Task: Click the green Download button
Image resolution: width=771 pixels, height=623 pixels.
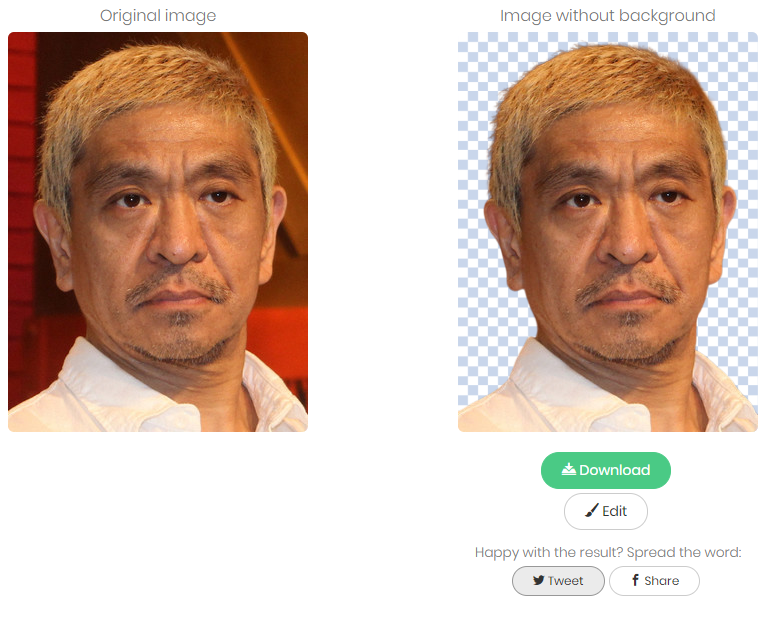Action: pyautogui.click(x=606, y=470)
